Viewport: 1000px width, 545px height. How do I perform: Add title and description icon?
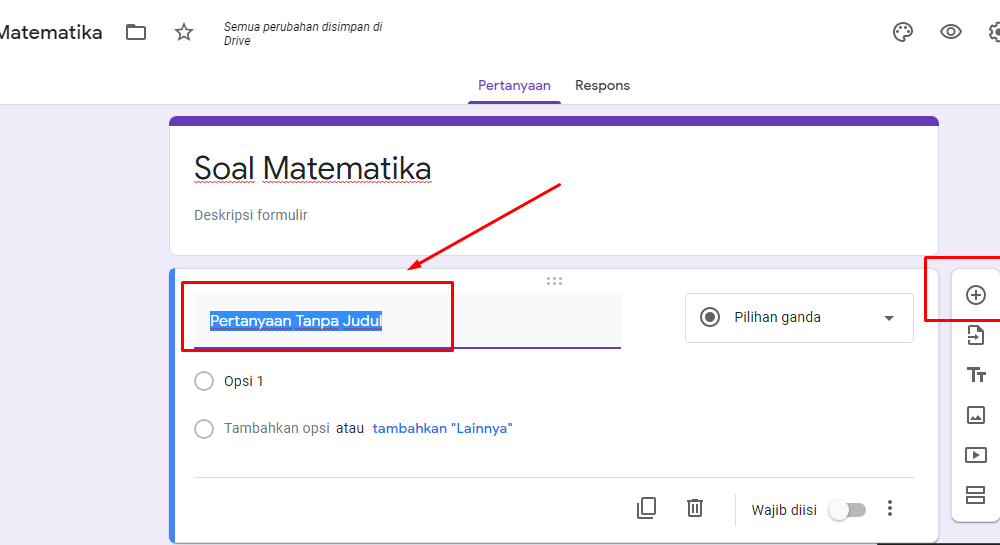coord(975,375)
